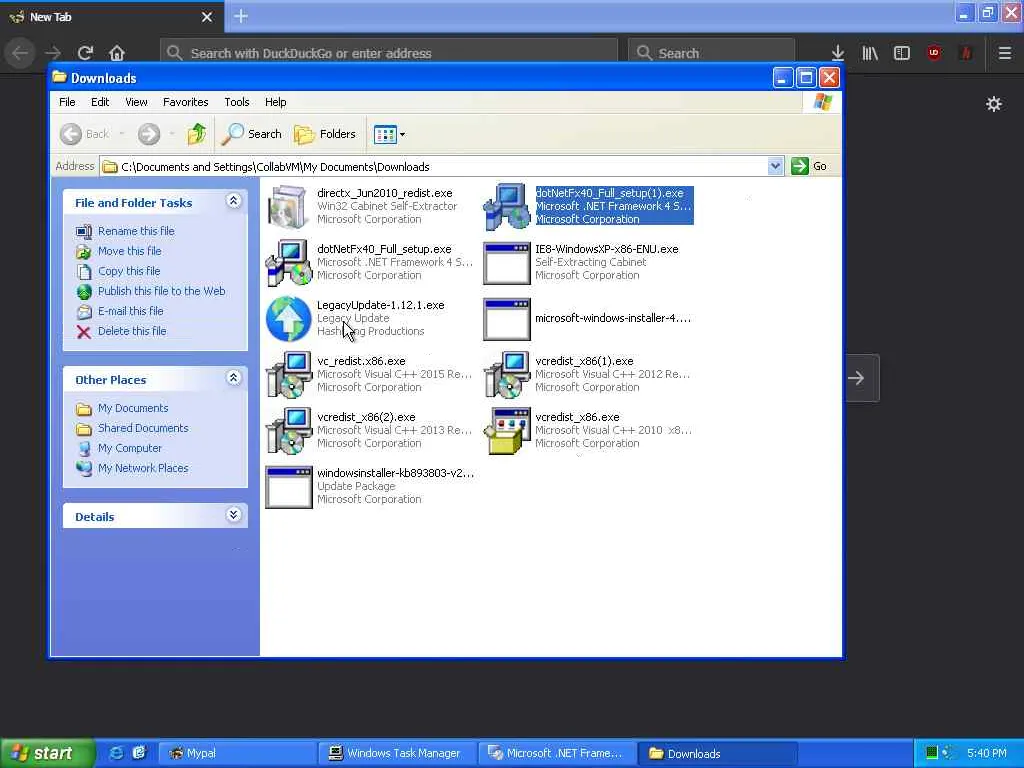Reload the page in Mypal browser

click(x=85, y=53)
